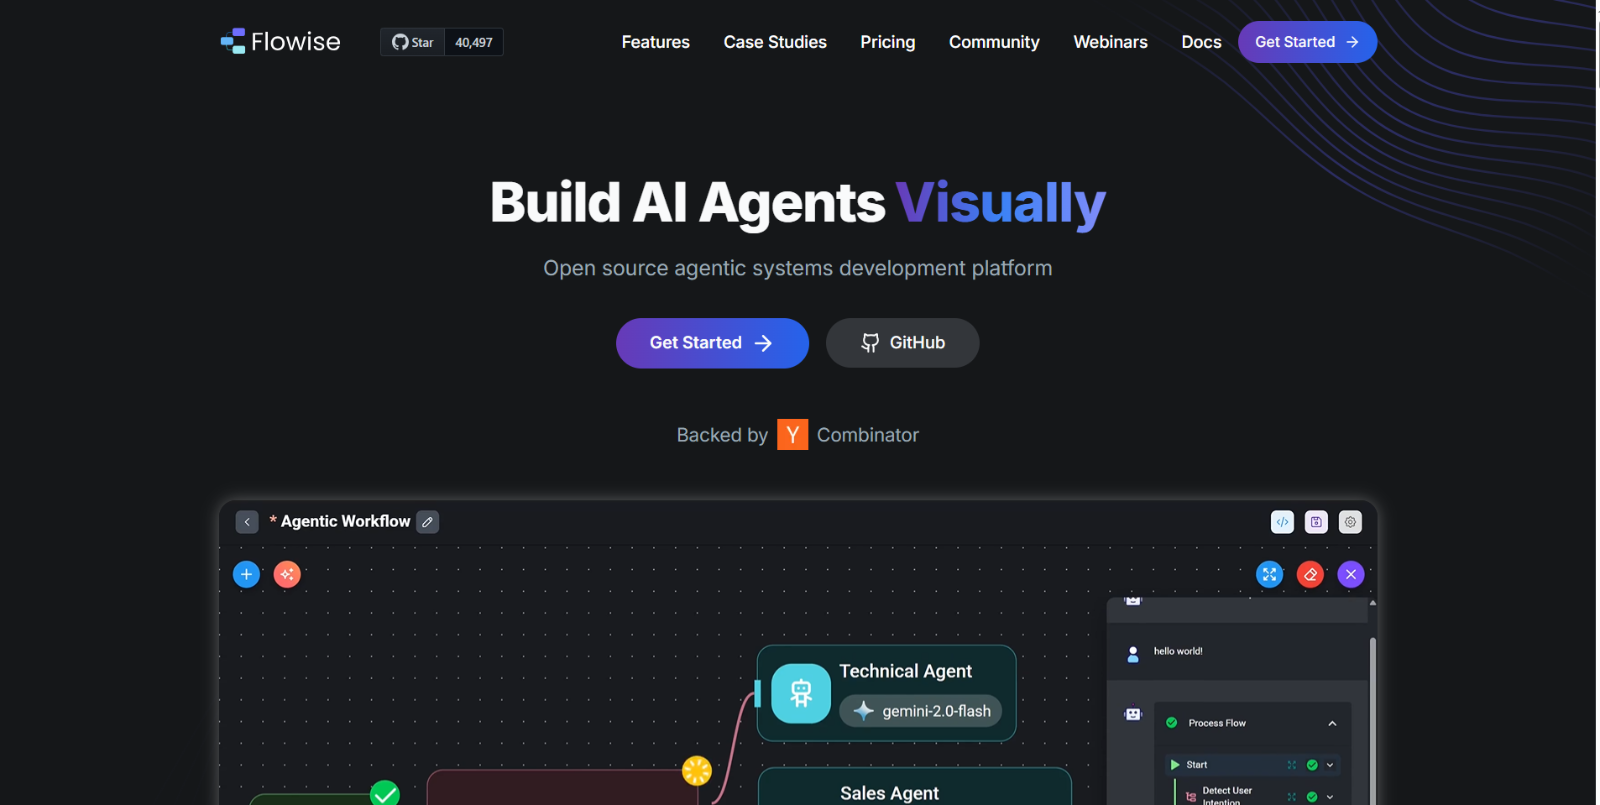Click the orange sparkle generate button

[x=287, y=574]
